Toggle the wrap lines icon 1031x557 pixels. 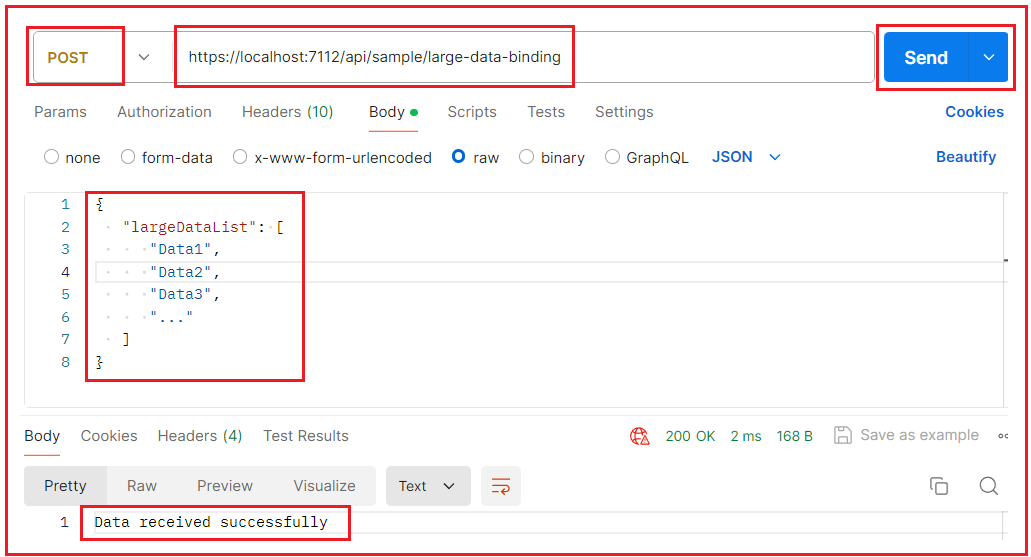coord(500,486)
